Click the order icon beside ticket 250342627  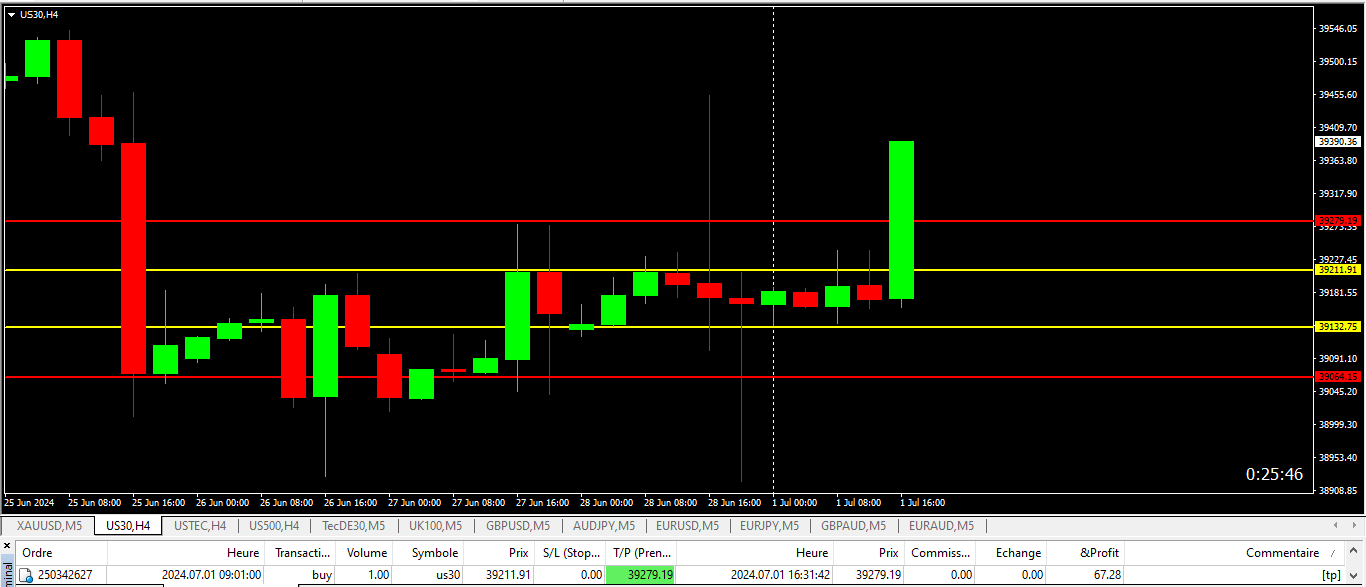(27, 575)
